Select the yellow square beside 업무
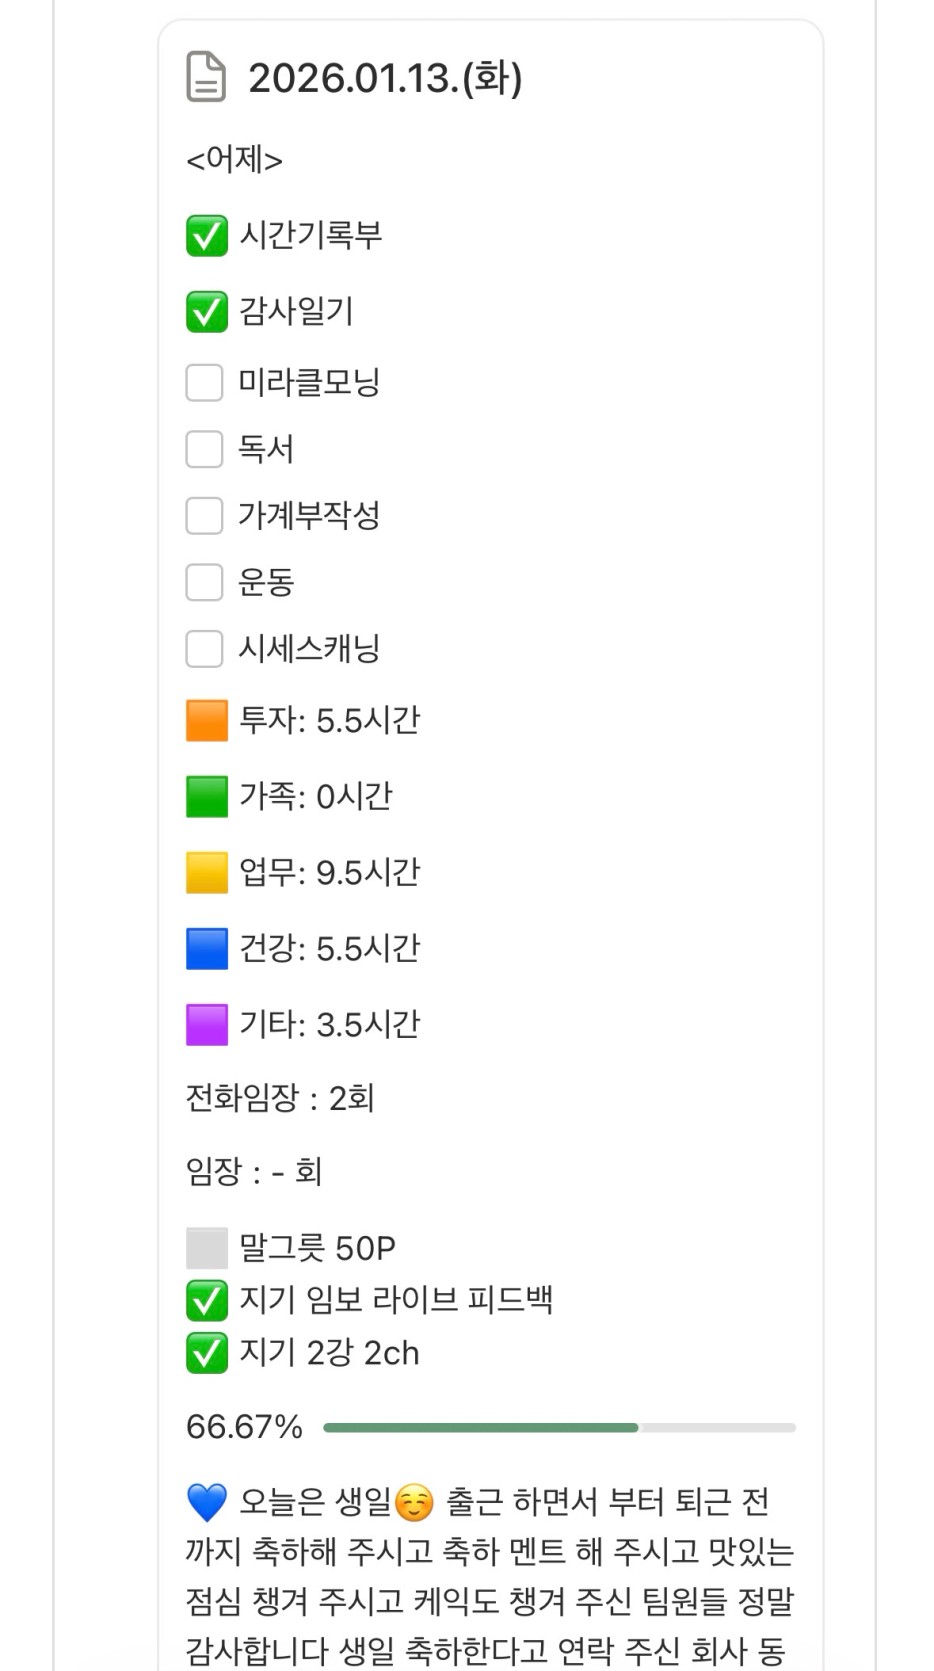The image size is (934, 1671). click(x=207, y=873)
